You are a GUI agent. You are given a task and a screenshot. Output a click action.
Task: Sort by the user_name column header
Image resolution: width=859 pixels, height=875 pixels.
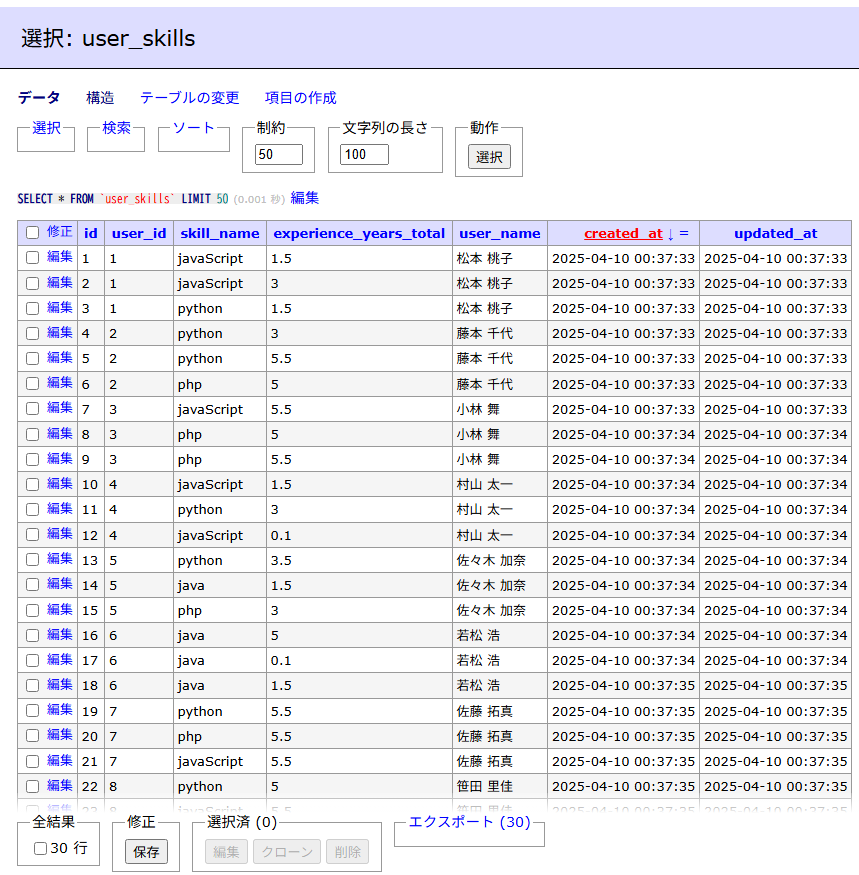[x=500, y=233]
